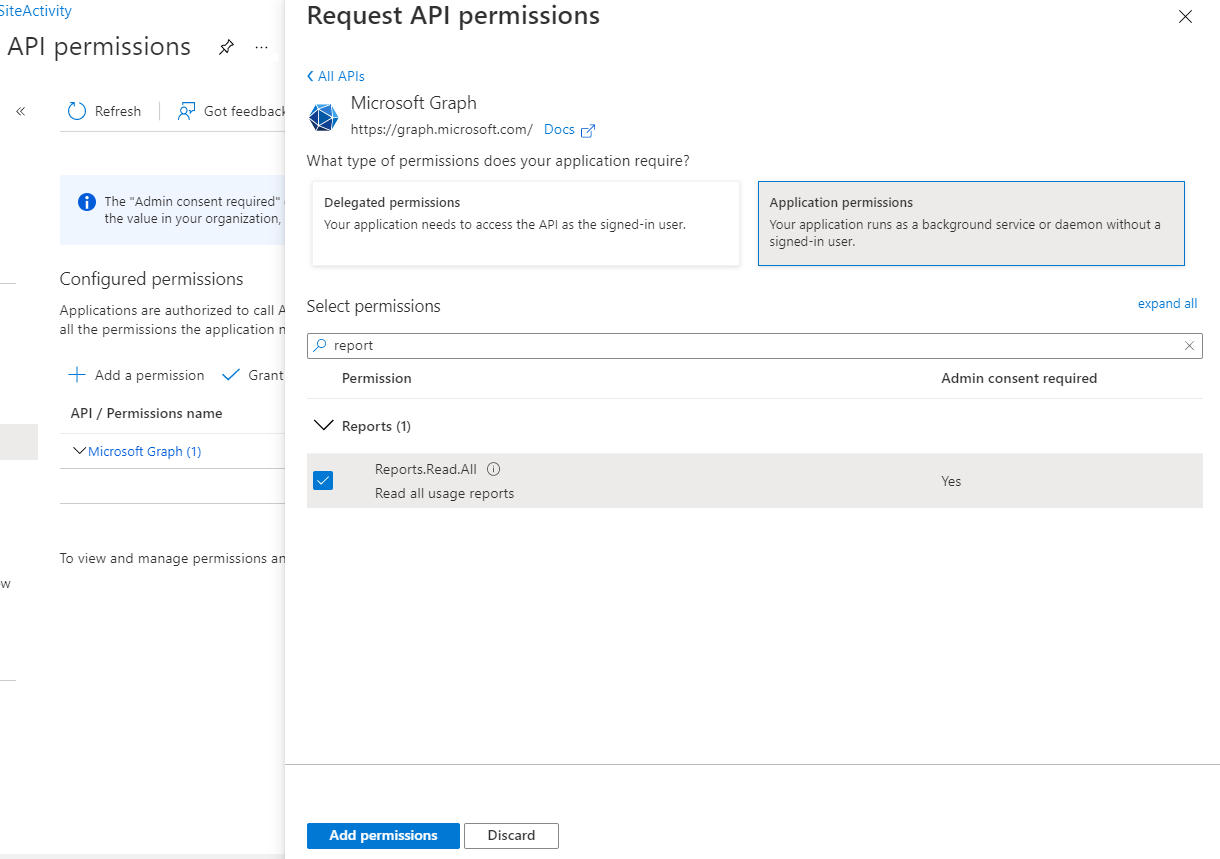Click the 'Read all usage reports' description
The width and height of the screenshot is (1220, 859).
(444, 493)
